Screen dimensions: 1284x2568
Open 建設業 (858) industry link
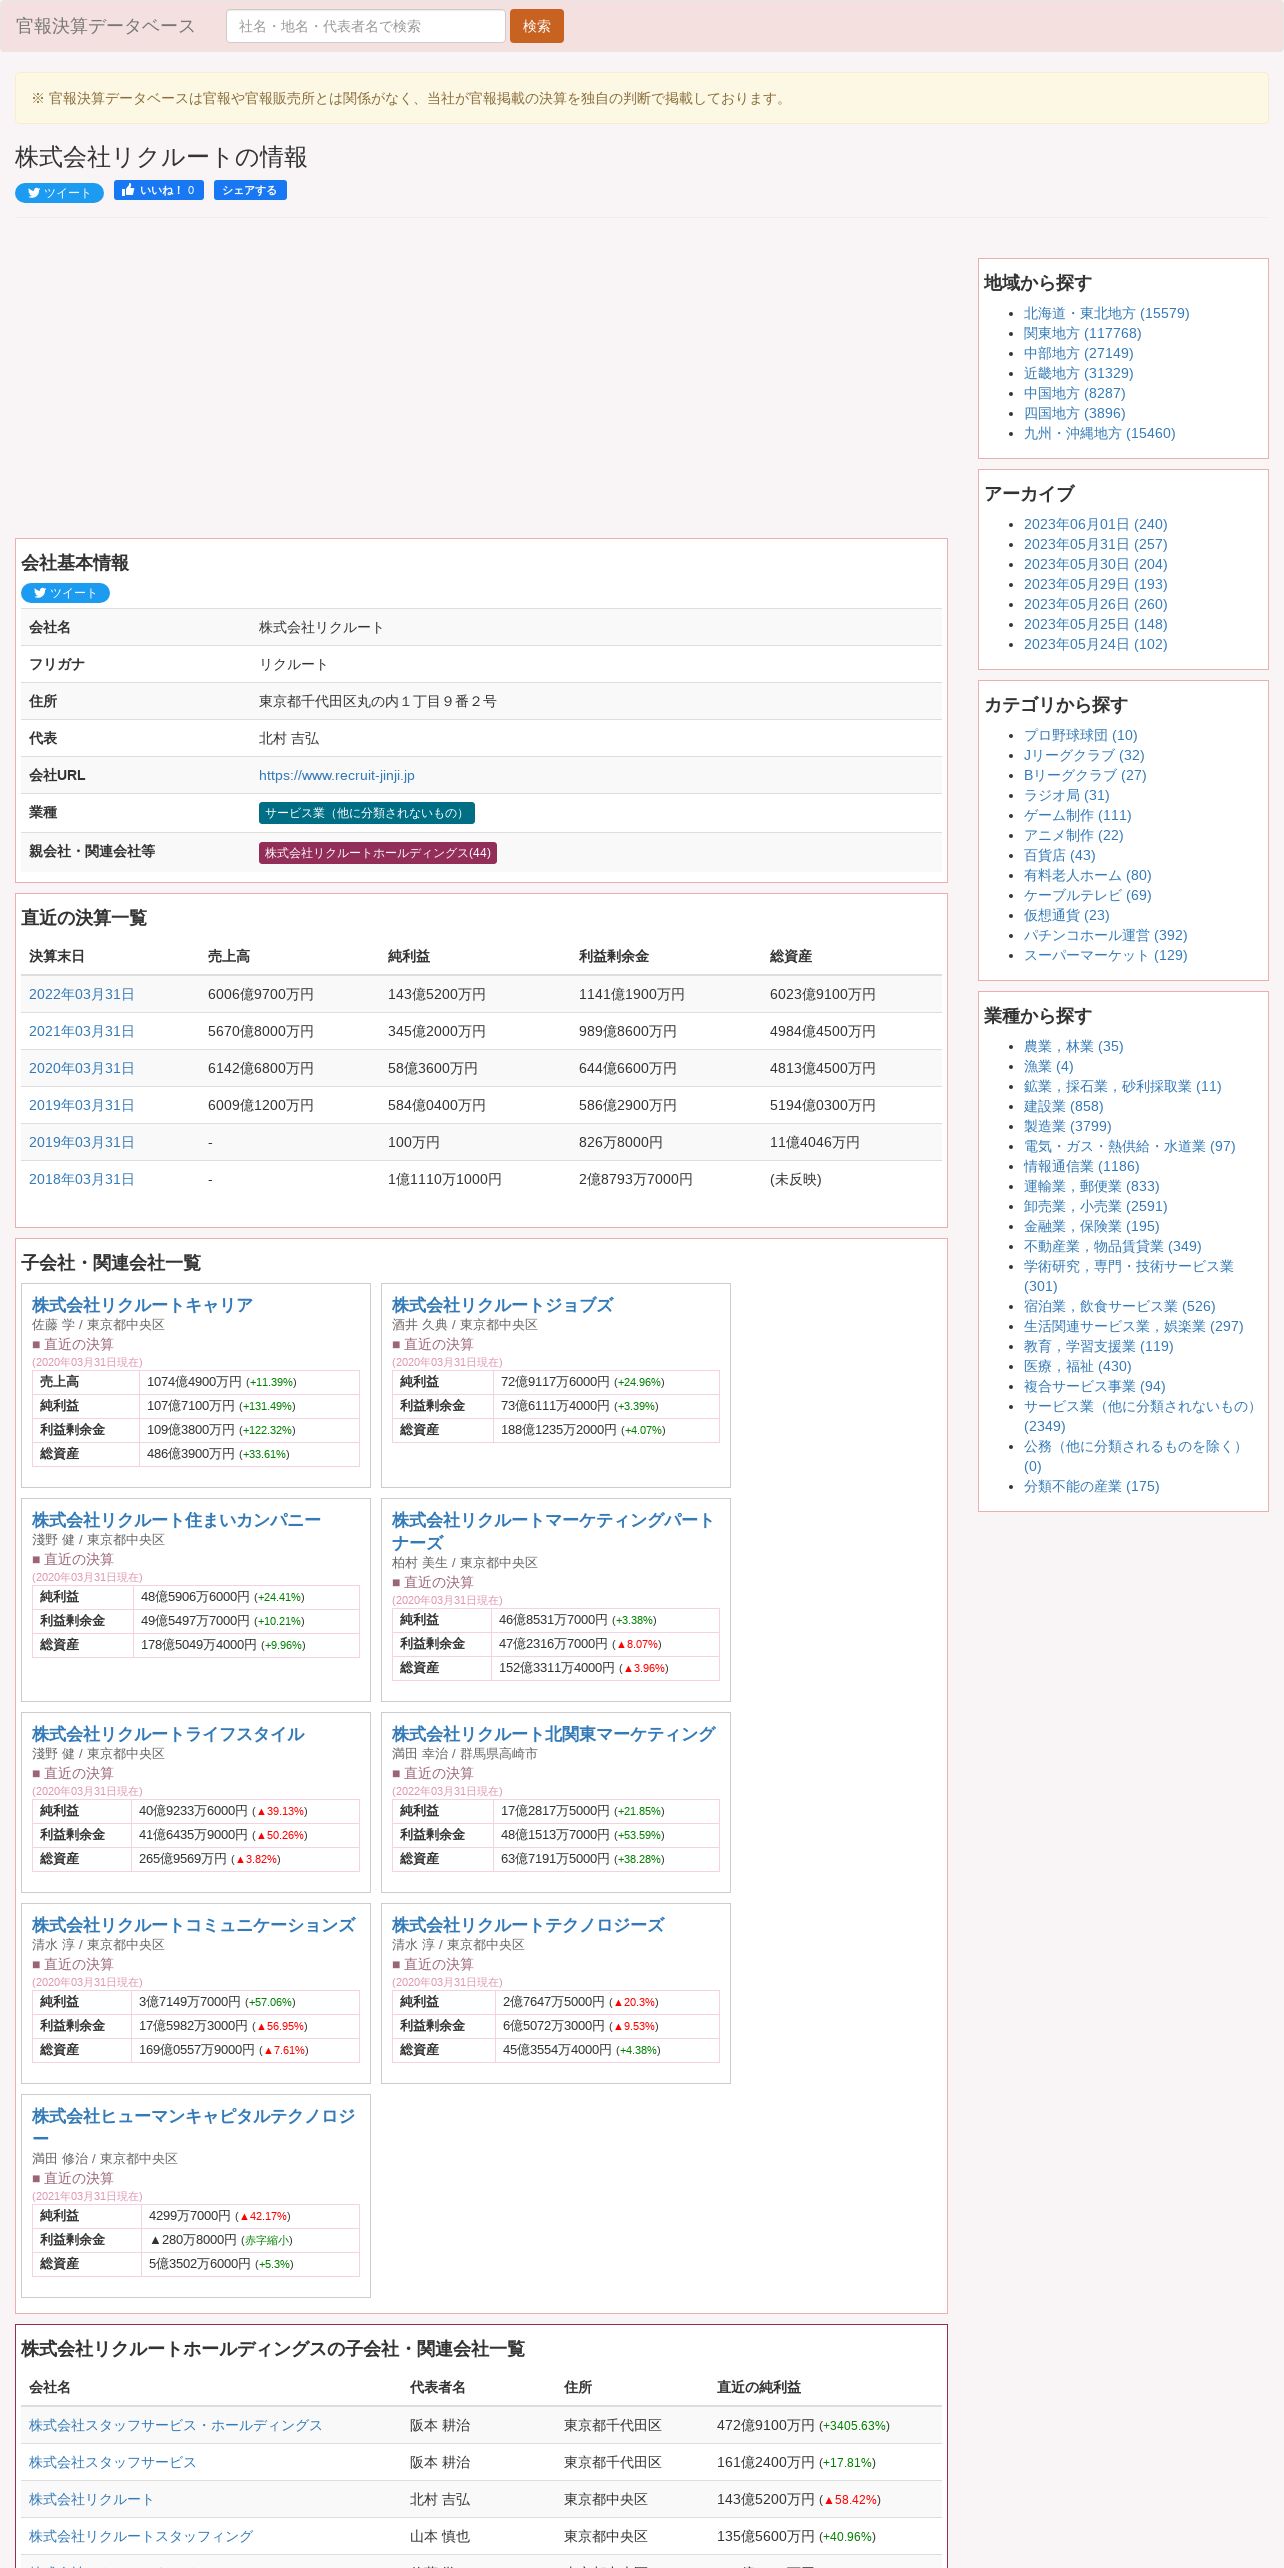point(1063,1106)
